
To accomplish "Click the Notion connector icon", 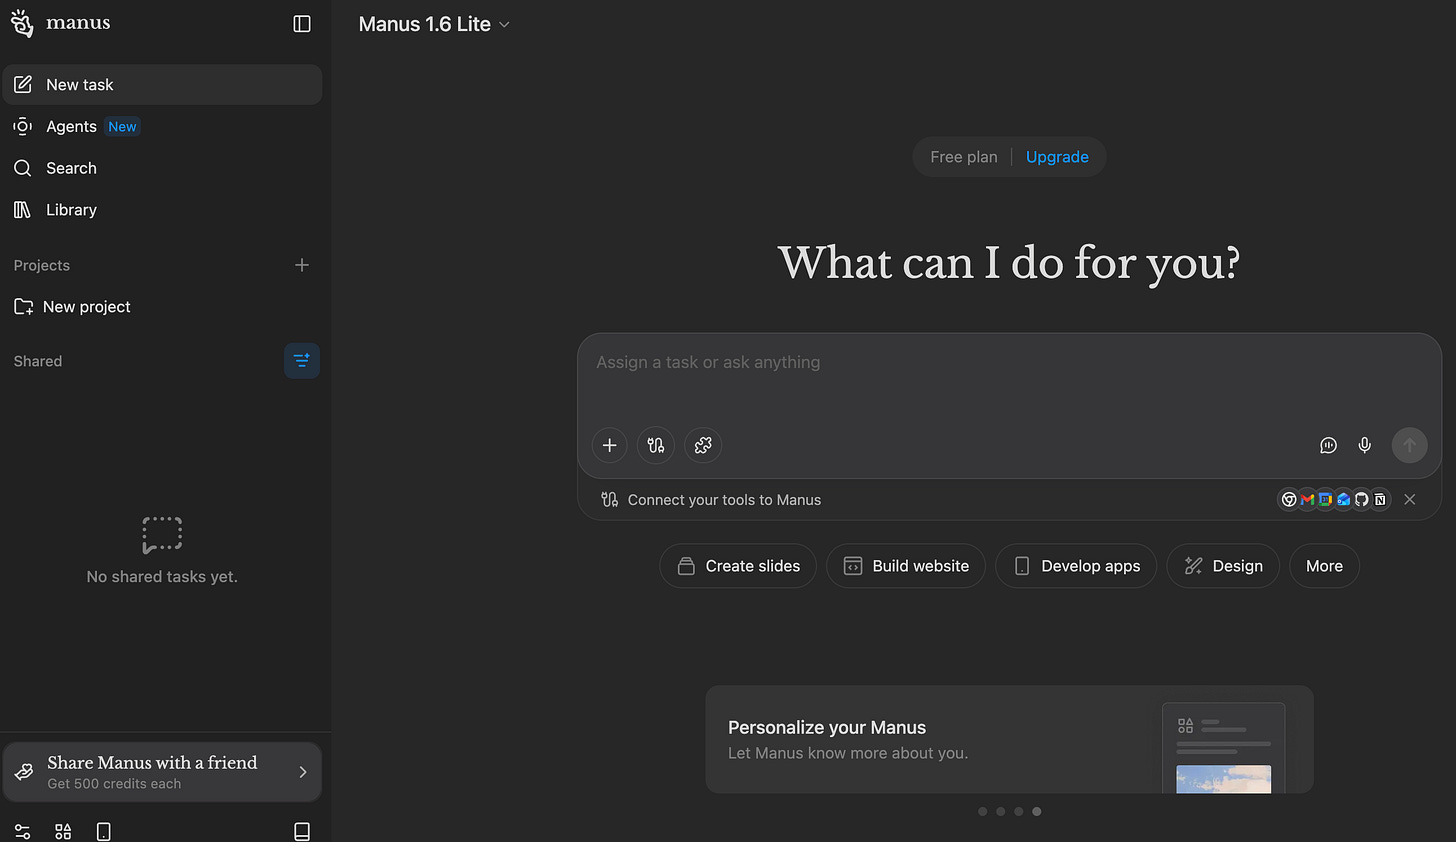I will point(1380,499).
